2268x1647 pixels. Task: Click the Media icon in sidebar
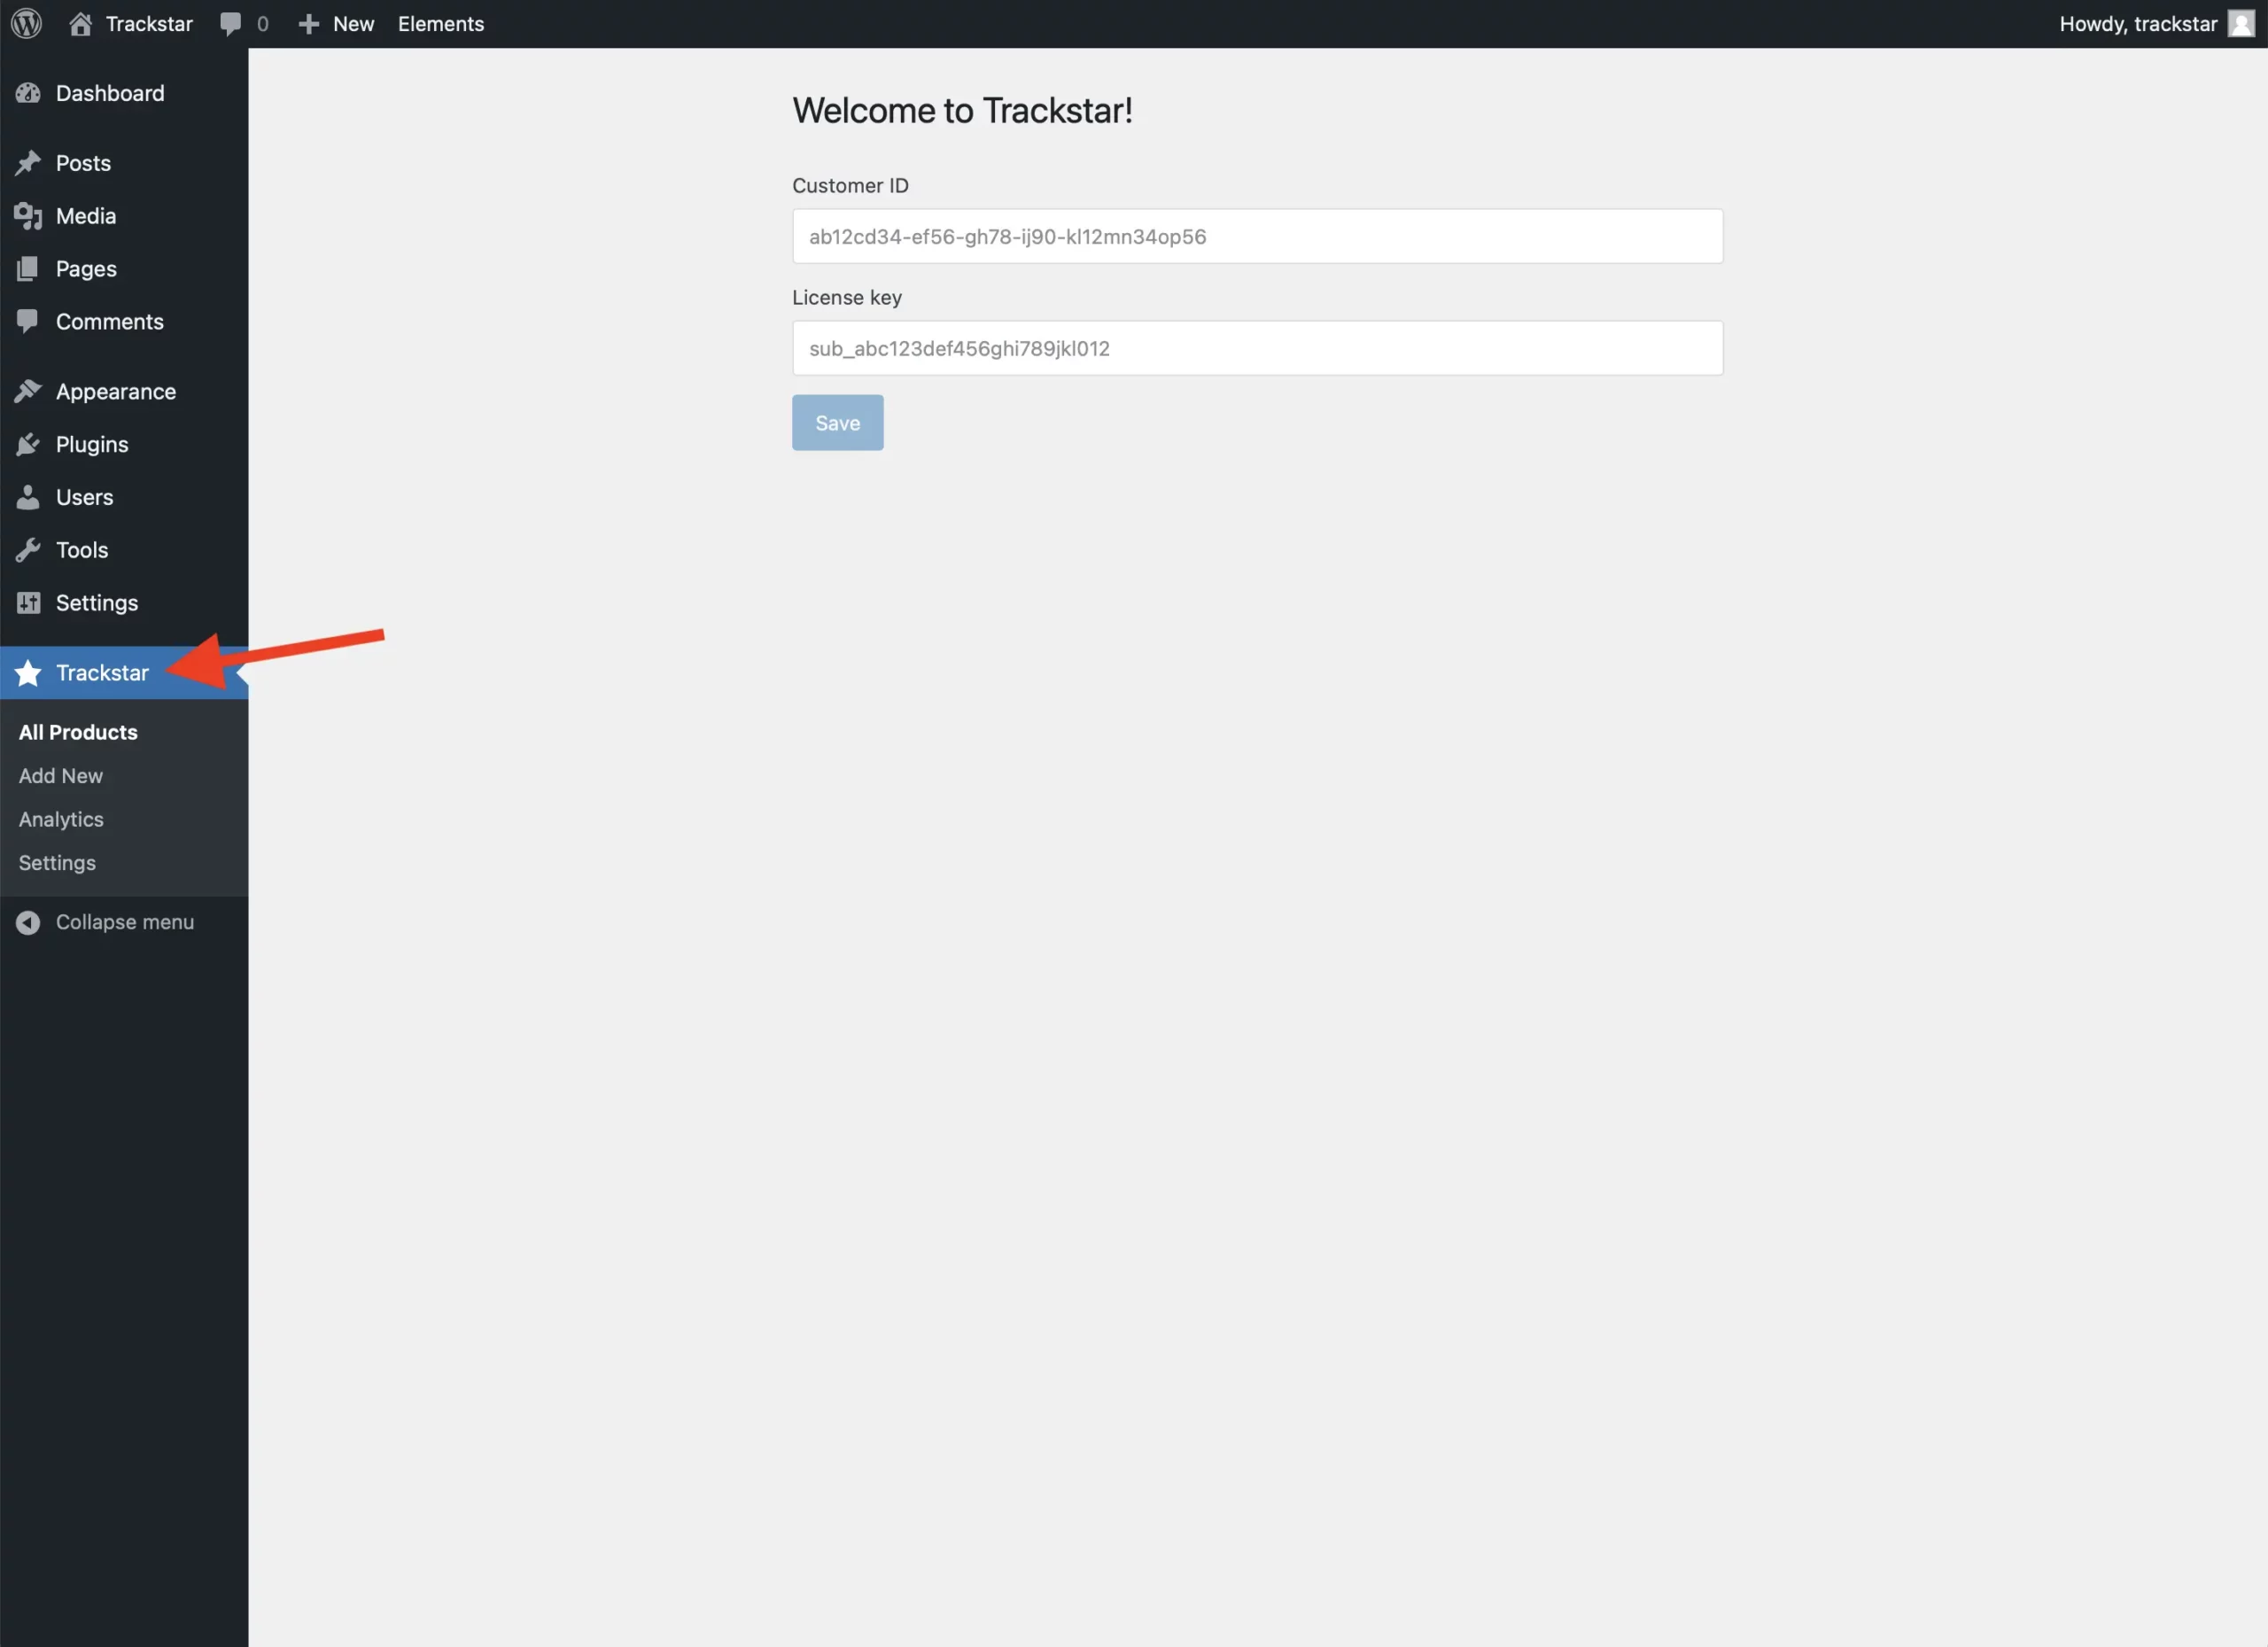coord(28,216)
